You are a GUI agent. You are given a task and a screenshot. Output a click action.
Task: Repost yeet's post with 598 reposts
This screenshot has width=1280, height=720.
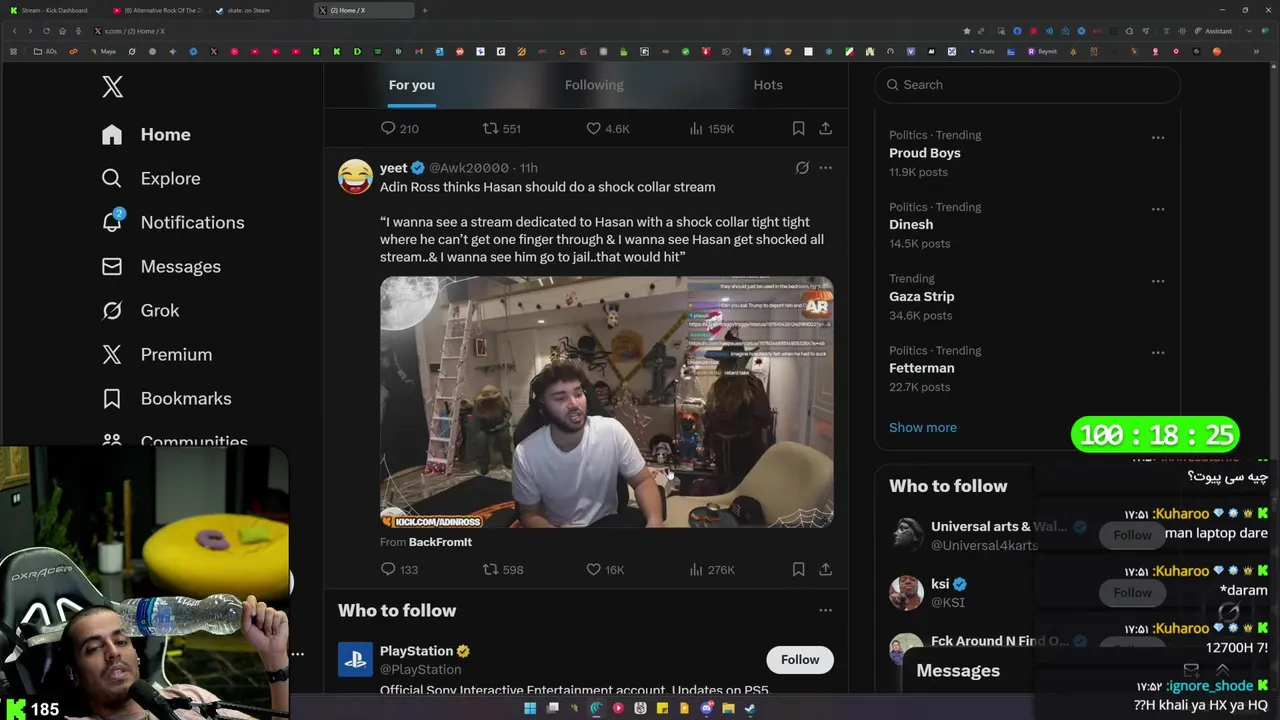503,570
